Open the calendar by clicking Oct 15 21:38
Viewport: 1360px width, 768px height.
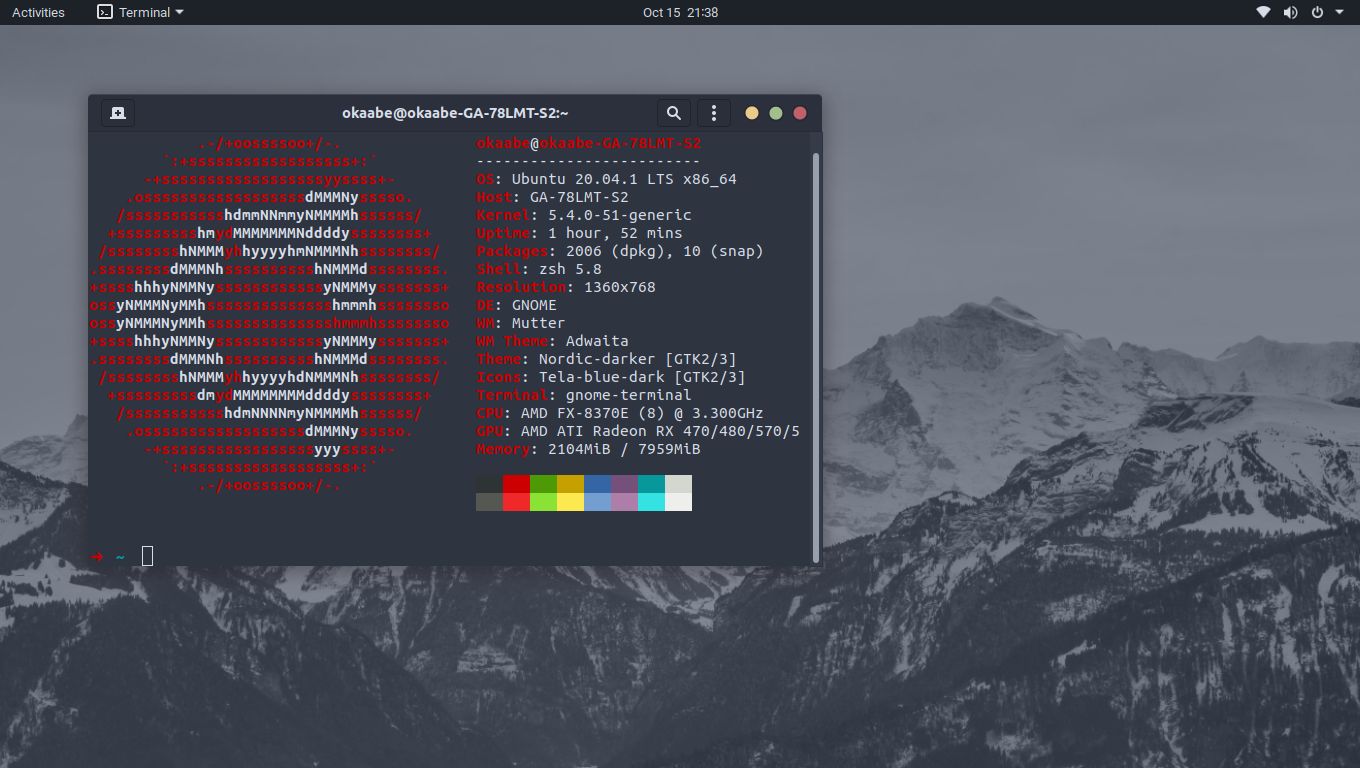coord(680,12)
